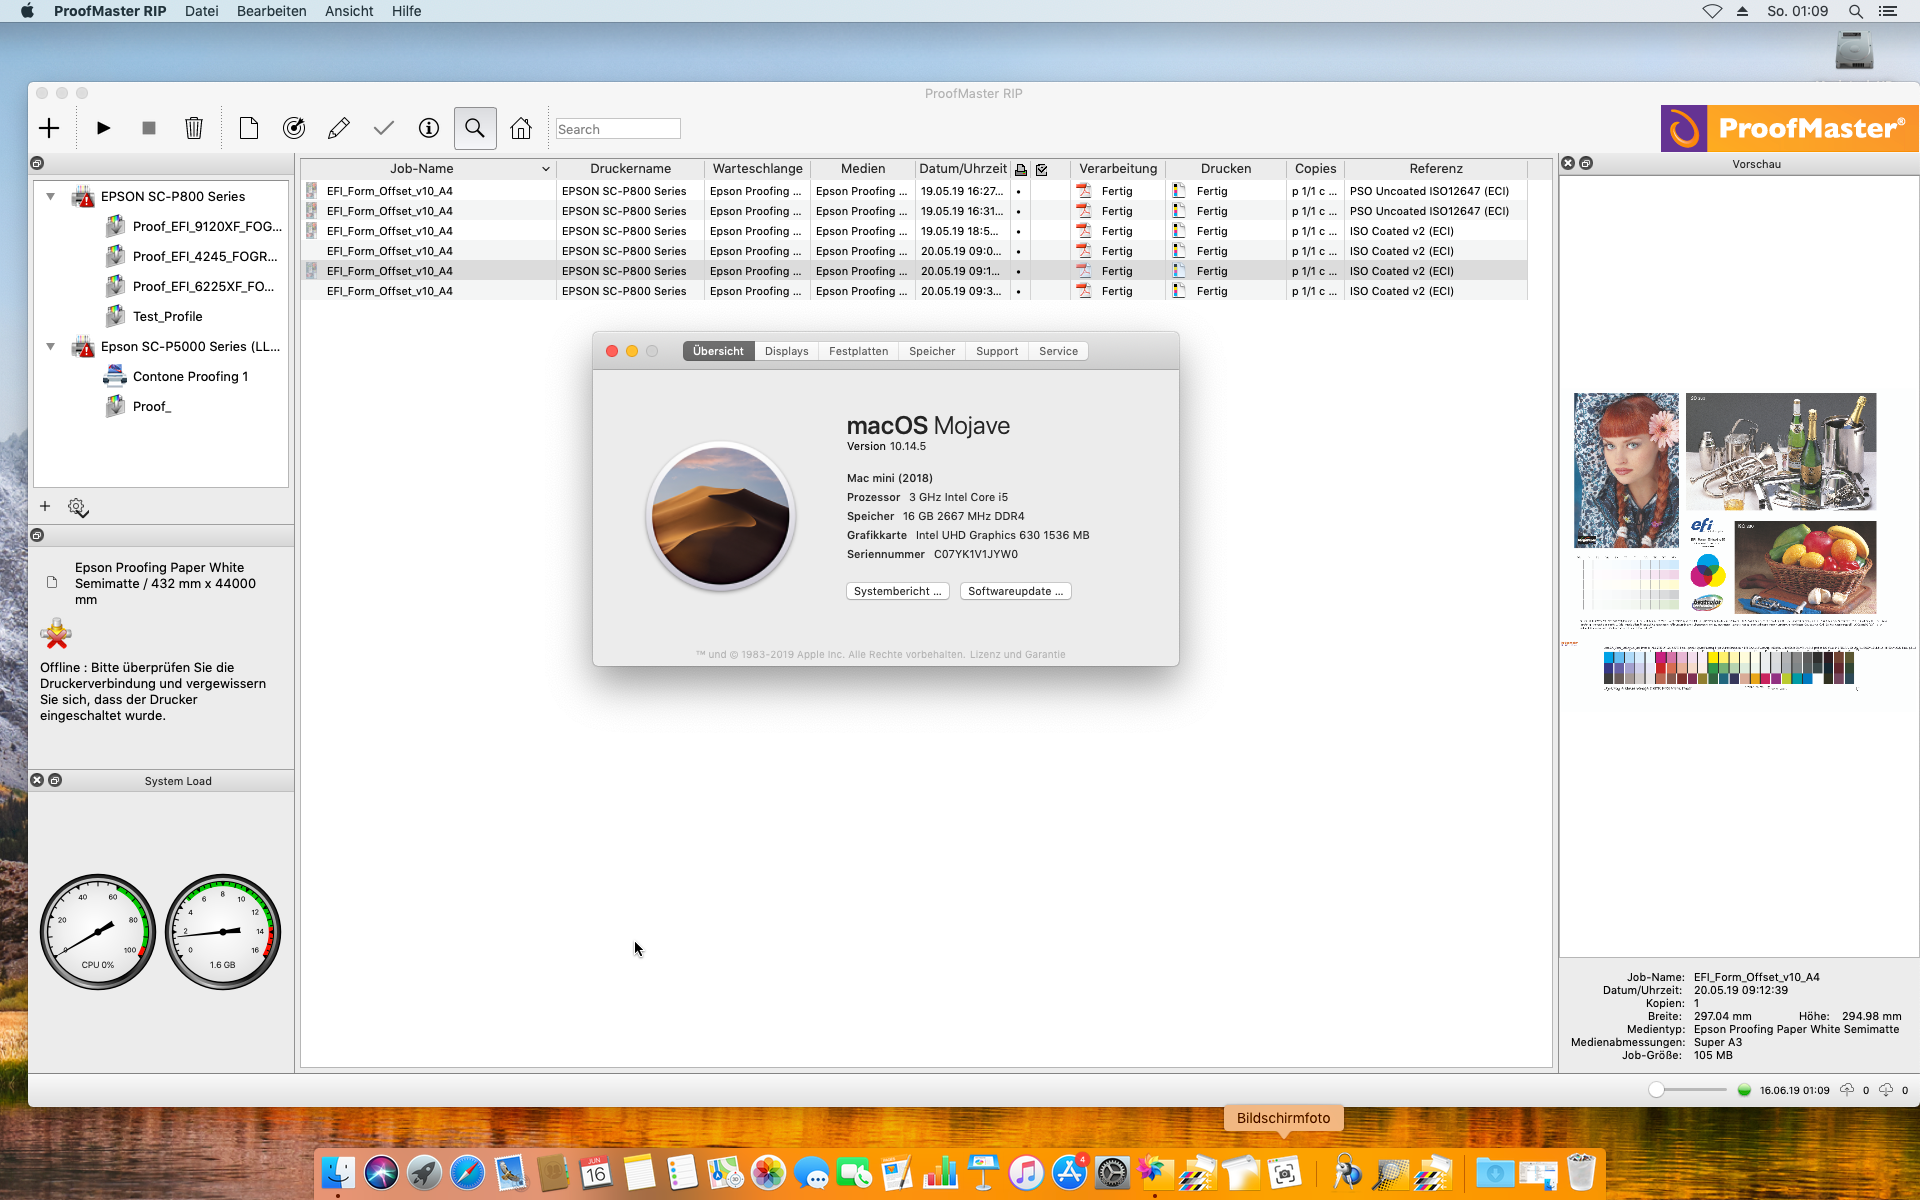Click the plus add job toolbar icon

tap(49, 128)
